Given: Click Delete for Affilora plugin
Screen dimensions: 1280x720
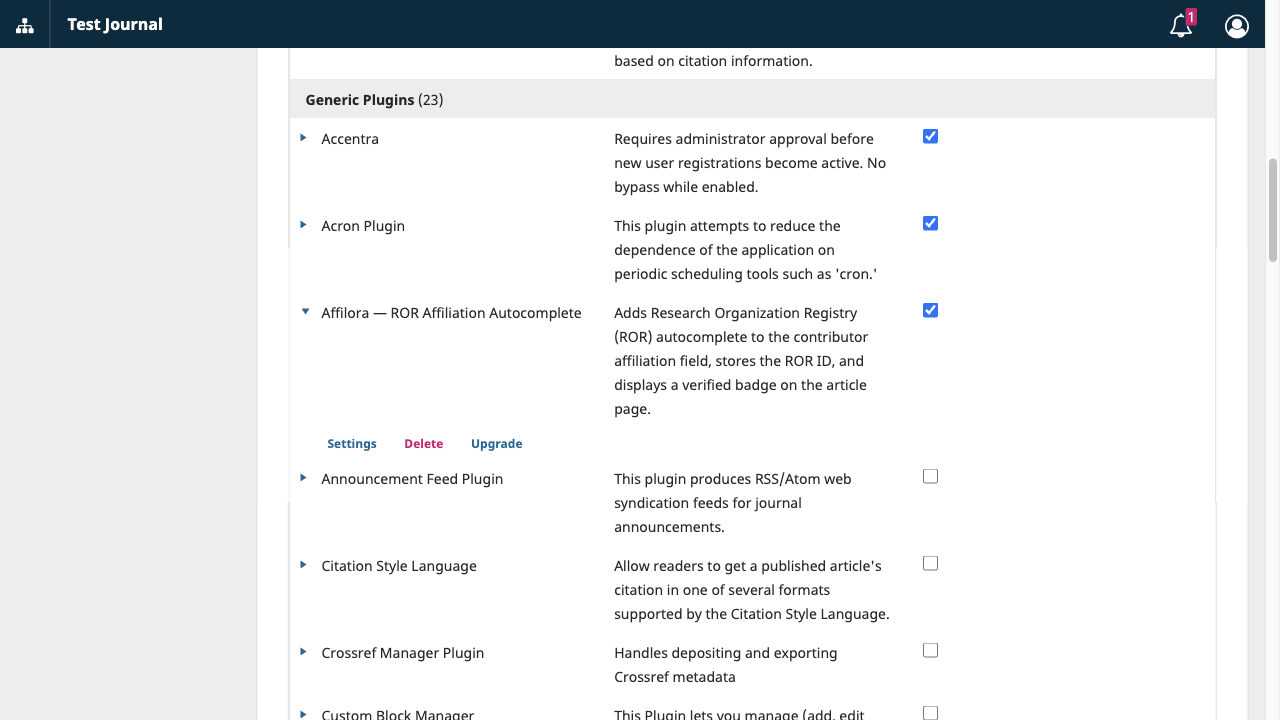Looking at the screenshot, I should (x=423, y=444).
